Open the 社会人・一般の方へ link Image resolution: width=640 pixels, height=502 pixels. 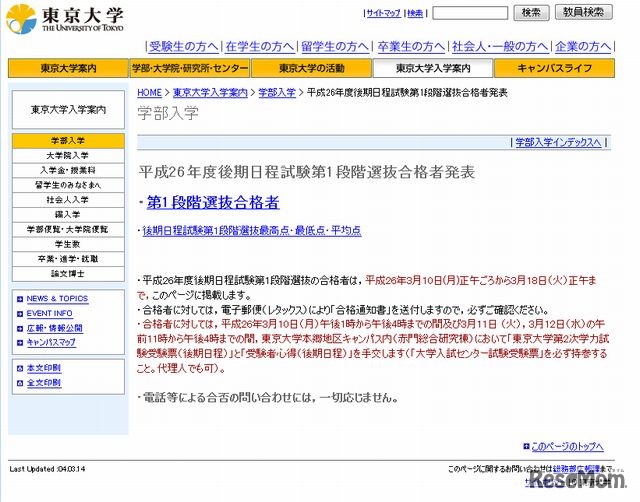point(500,47)
